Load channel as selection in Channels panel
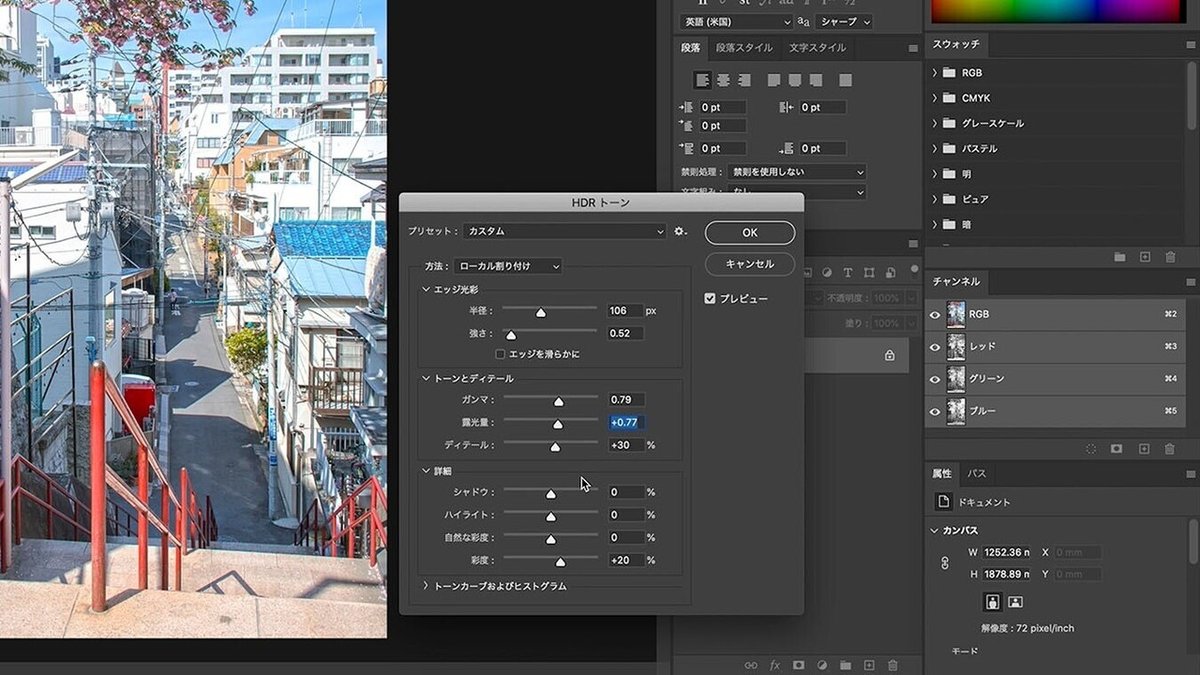1200x675 pixels. pyautogui.click(x=1092, y=449)
